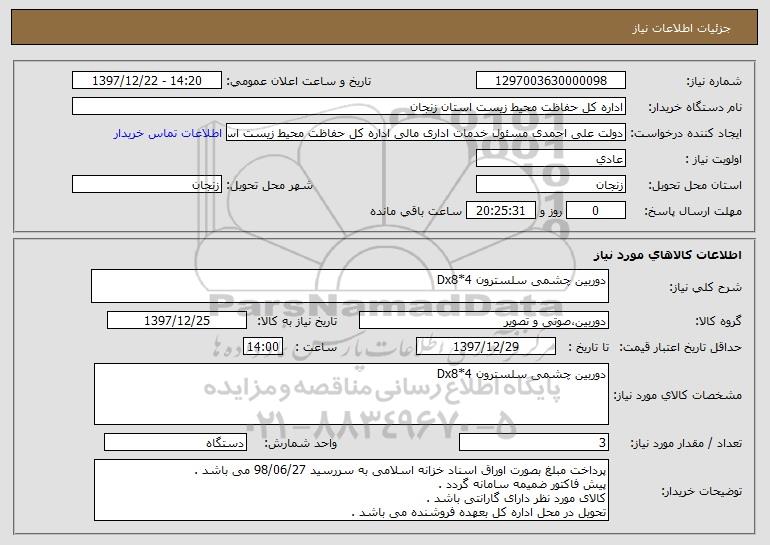770x545 pixels.
Task: Select the buyer organization name field
Action: pyautogui.click(x=349, y=106)
